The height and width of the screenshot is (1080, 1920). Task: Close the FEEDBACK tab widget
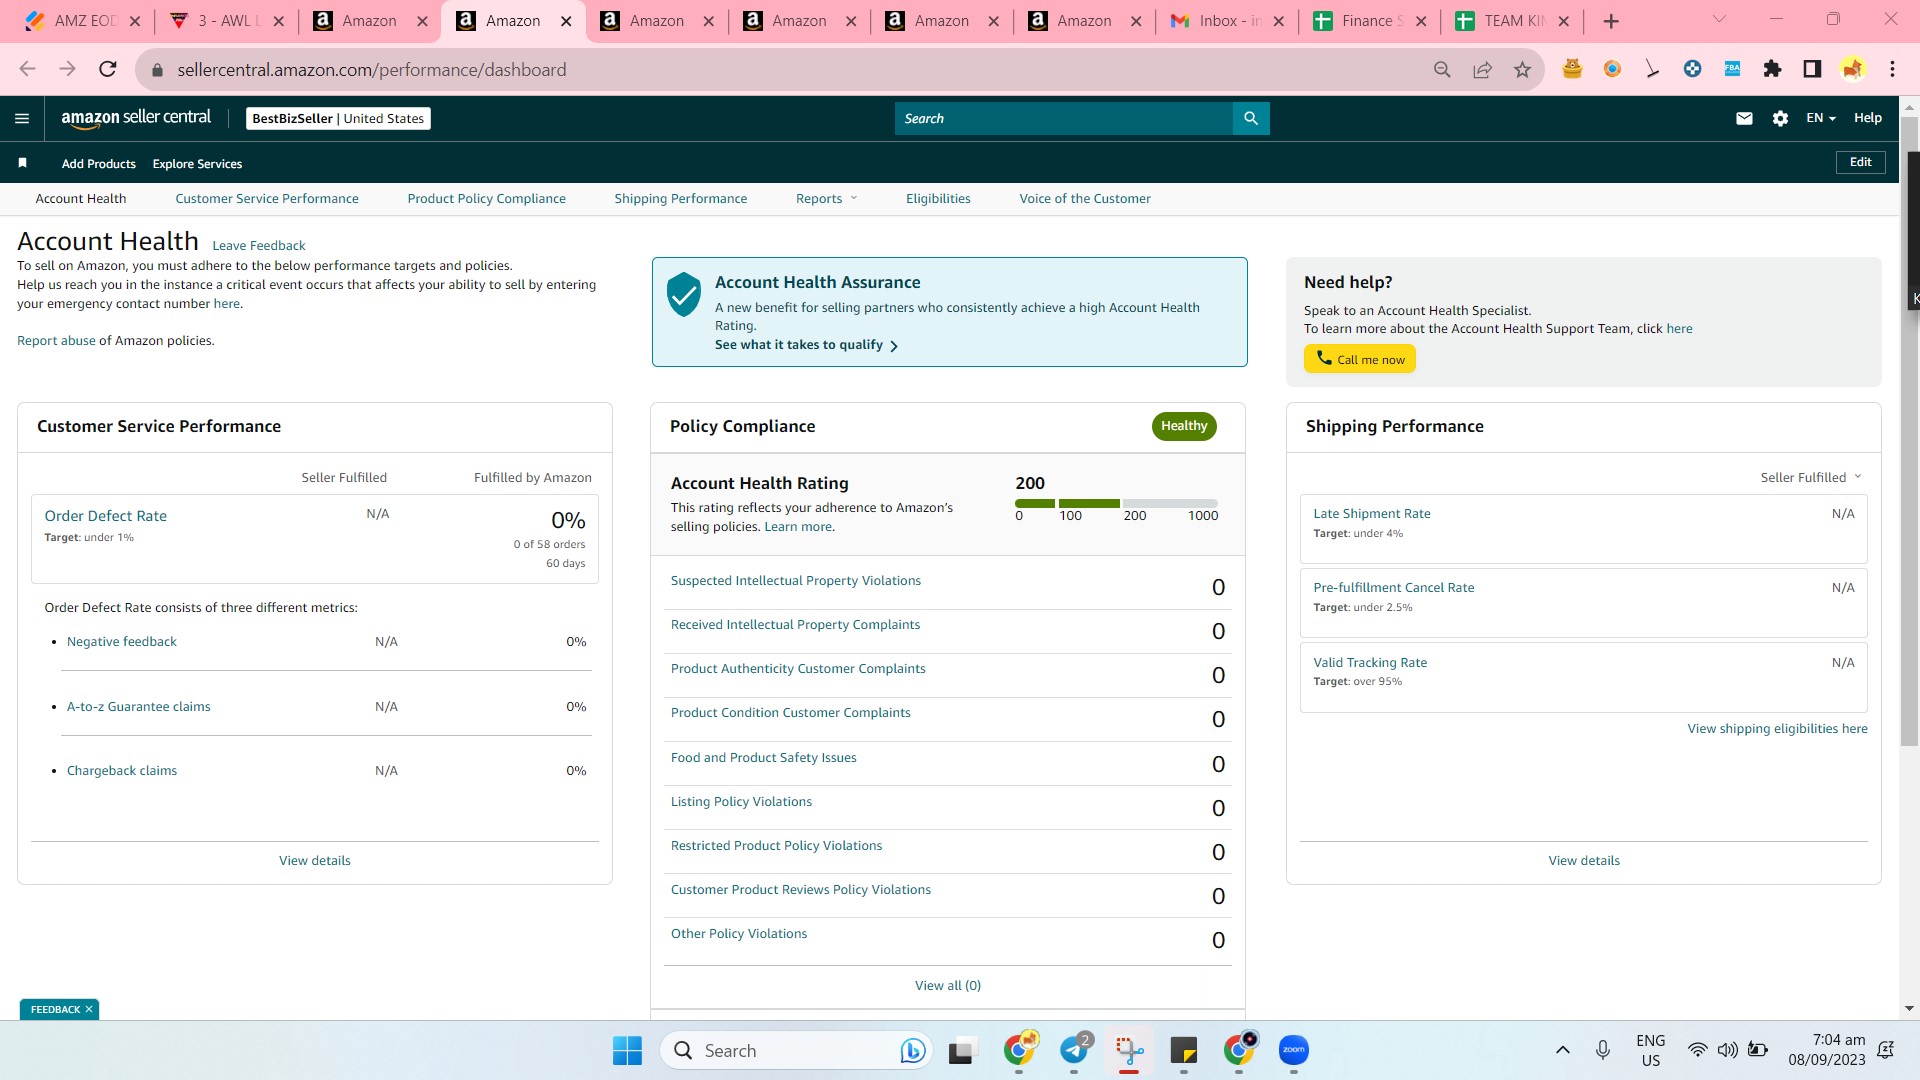point(89,1009)
